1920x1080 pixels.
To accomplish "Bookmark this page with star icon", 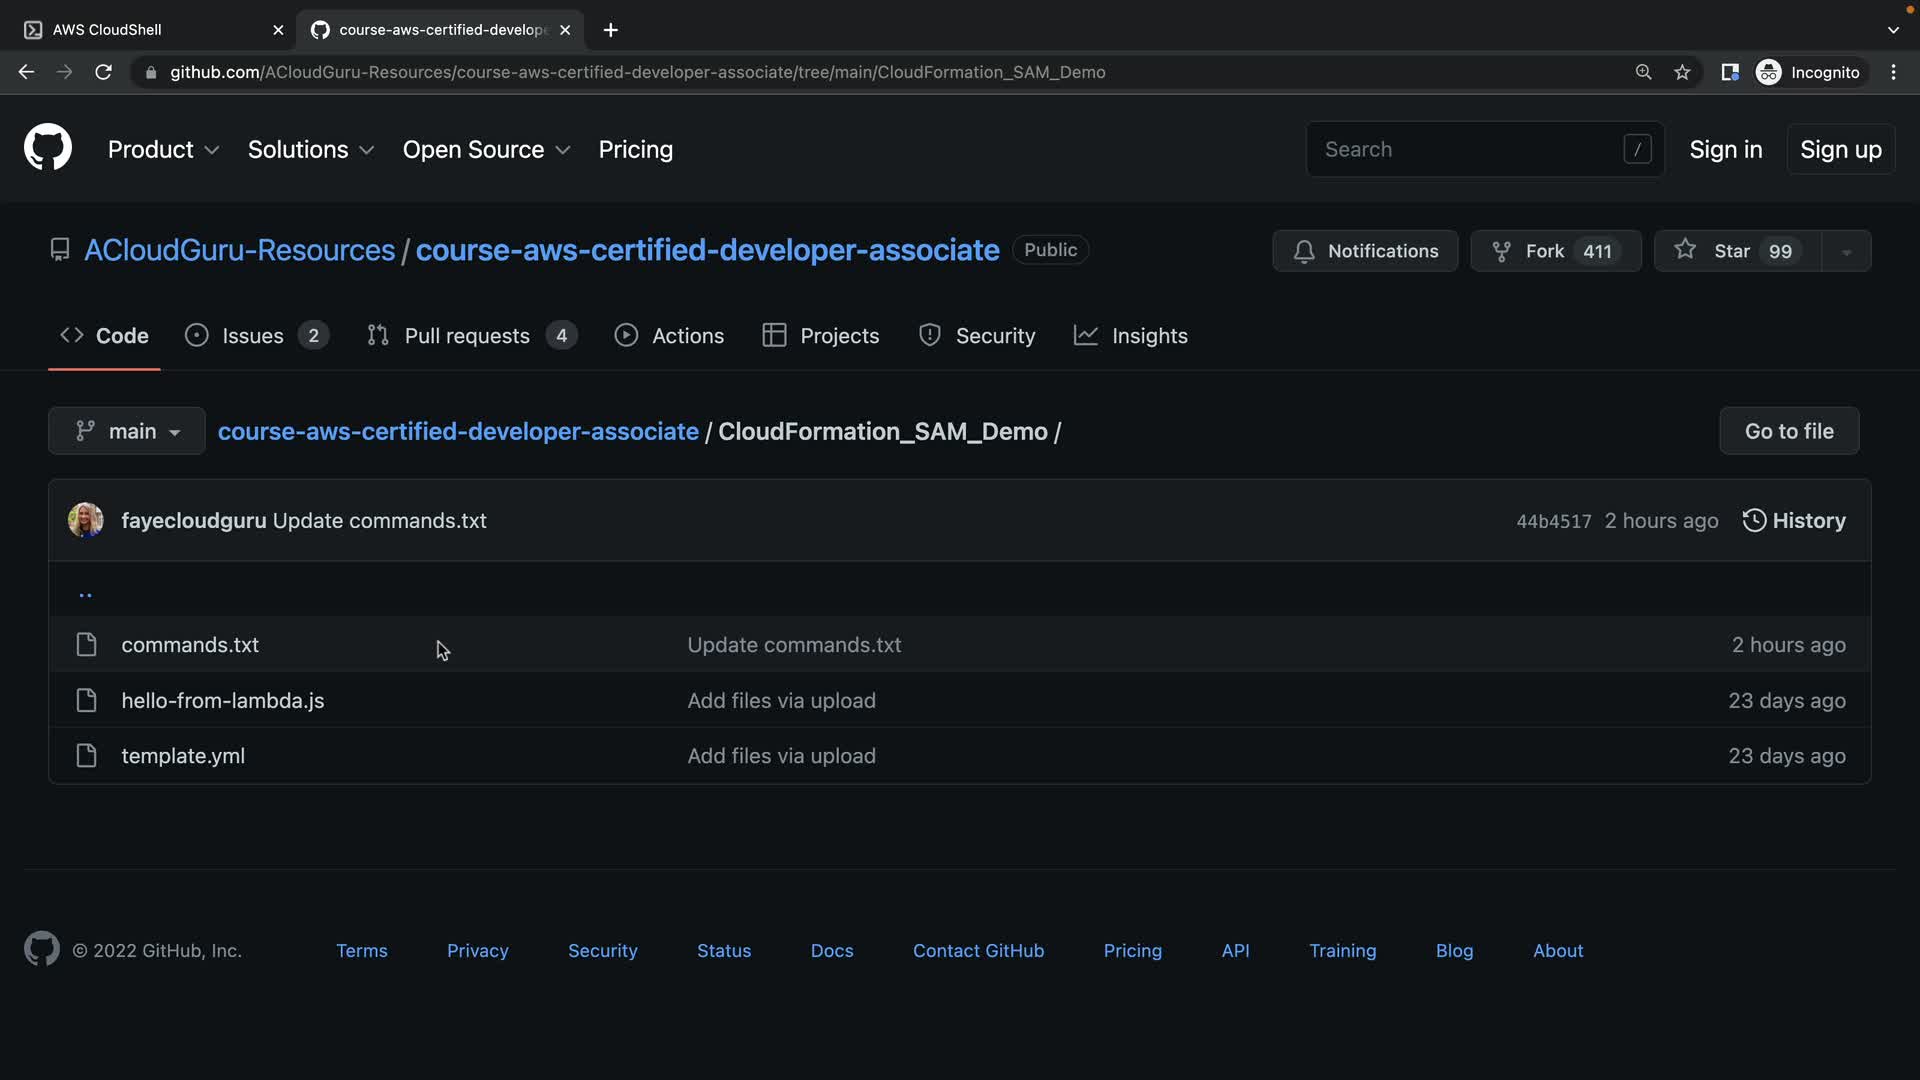I will tap(1682, 72).
